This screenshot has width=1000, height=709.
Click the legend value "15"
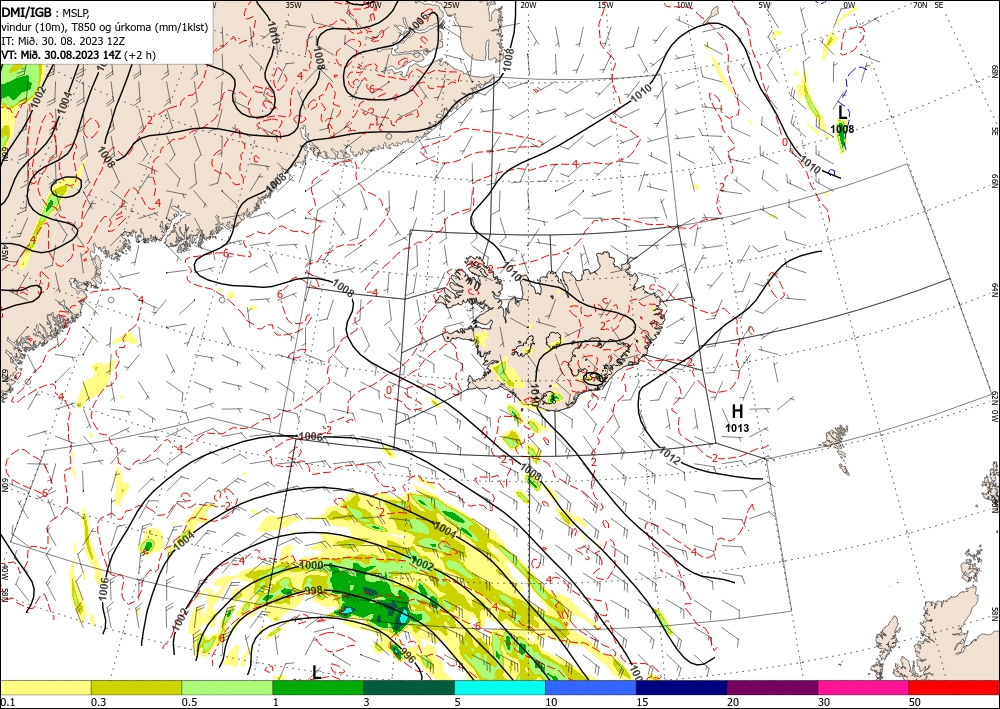coord(642,702)
